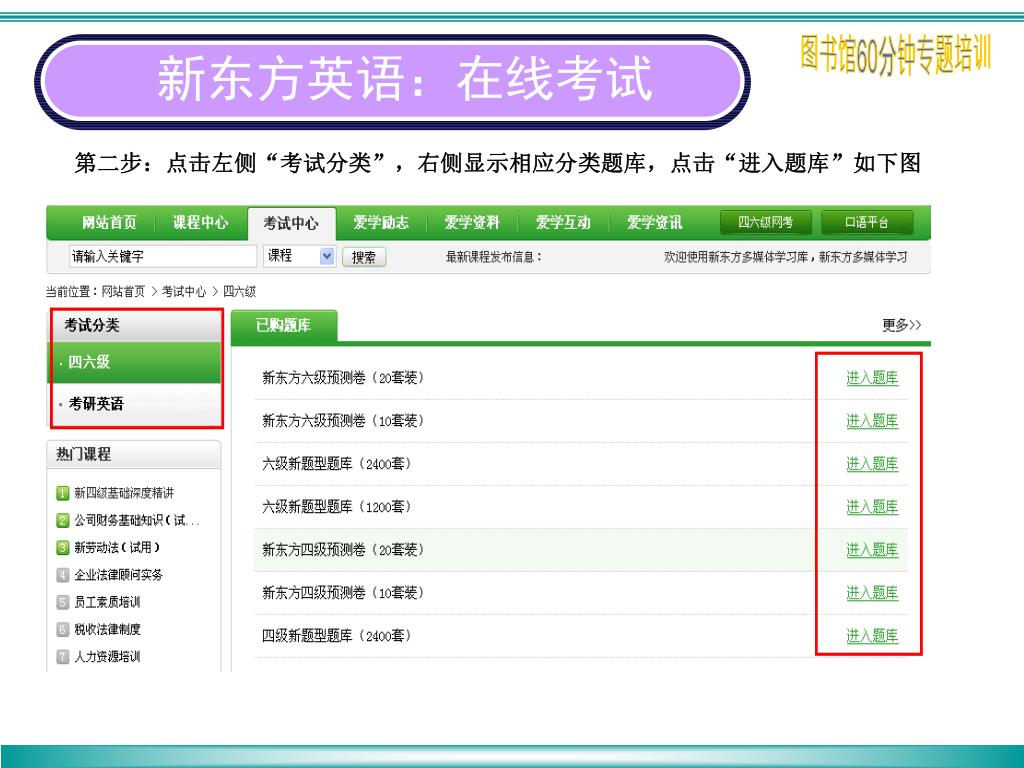The width and height of the screenshot is (1024, 768).
Task: Click the 新东方四级预测卷（20套装） title text
Action: click(344, 550)
